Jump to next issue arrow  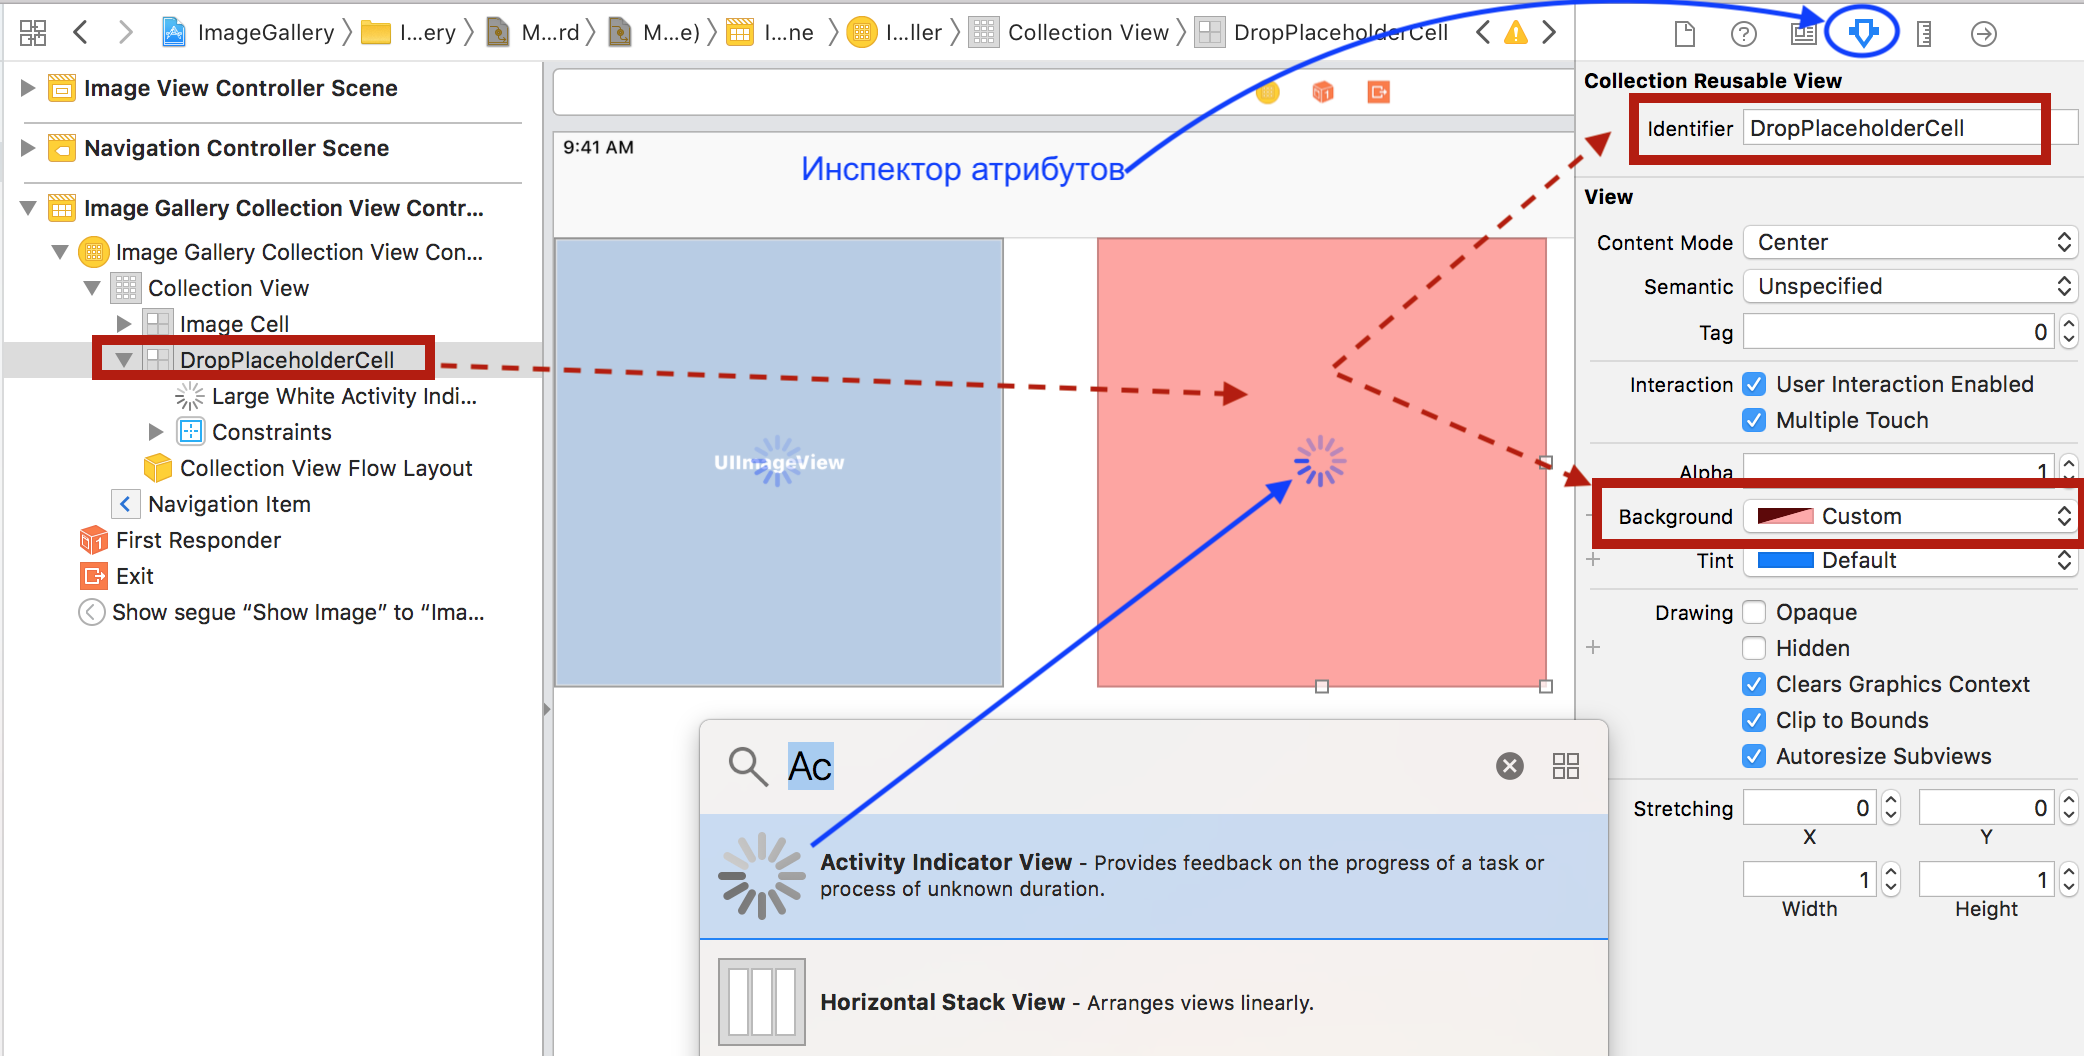pos(1549,33)
